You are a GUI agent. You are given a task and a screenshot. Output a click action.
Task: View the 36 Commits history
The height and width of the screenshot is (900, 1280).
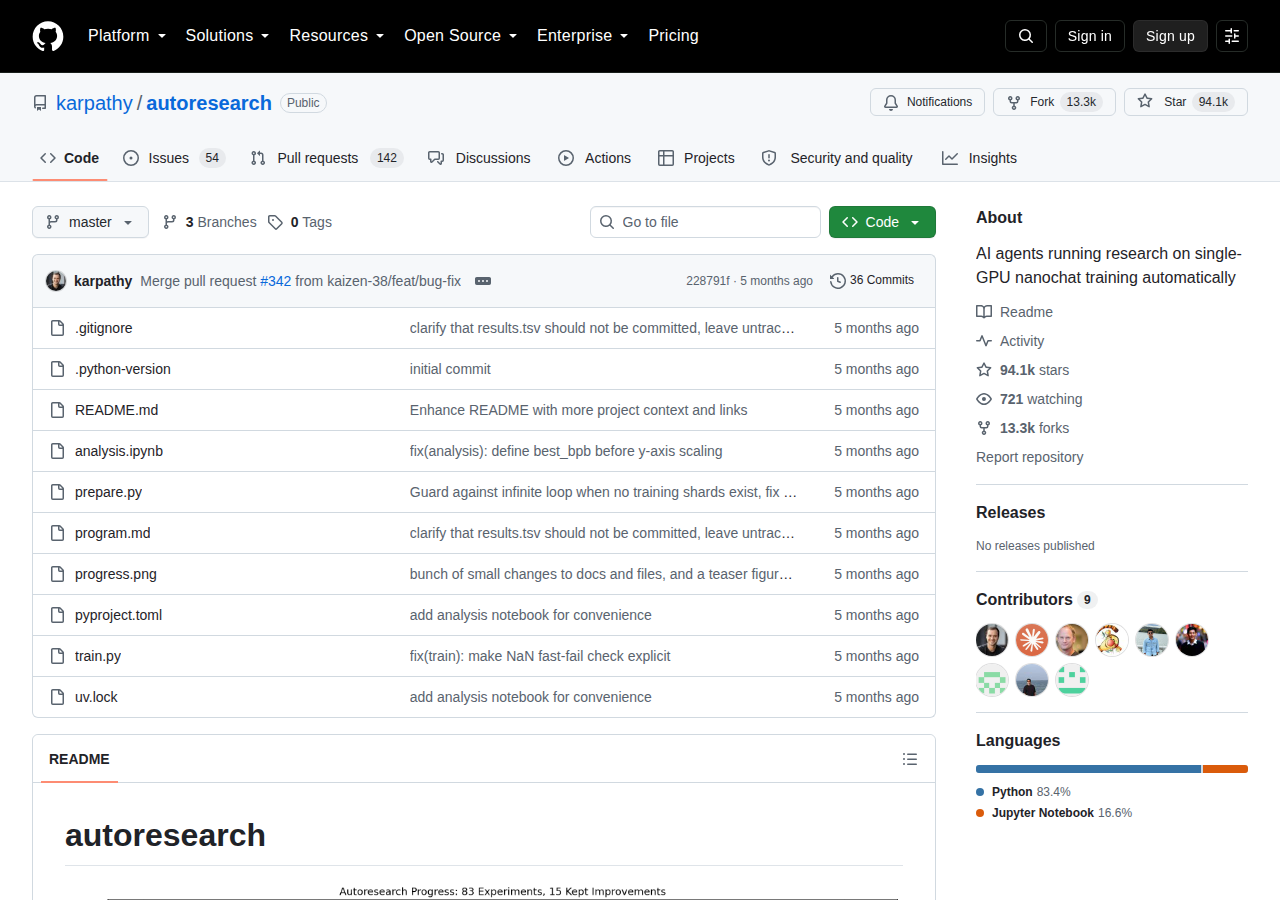point(872,281)
